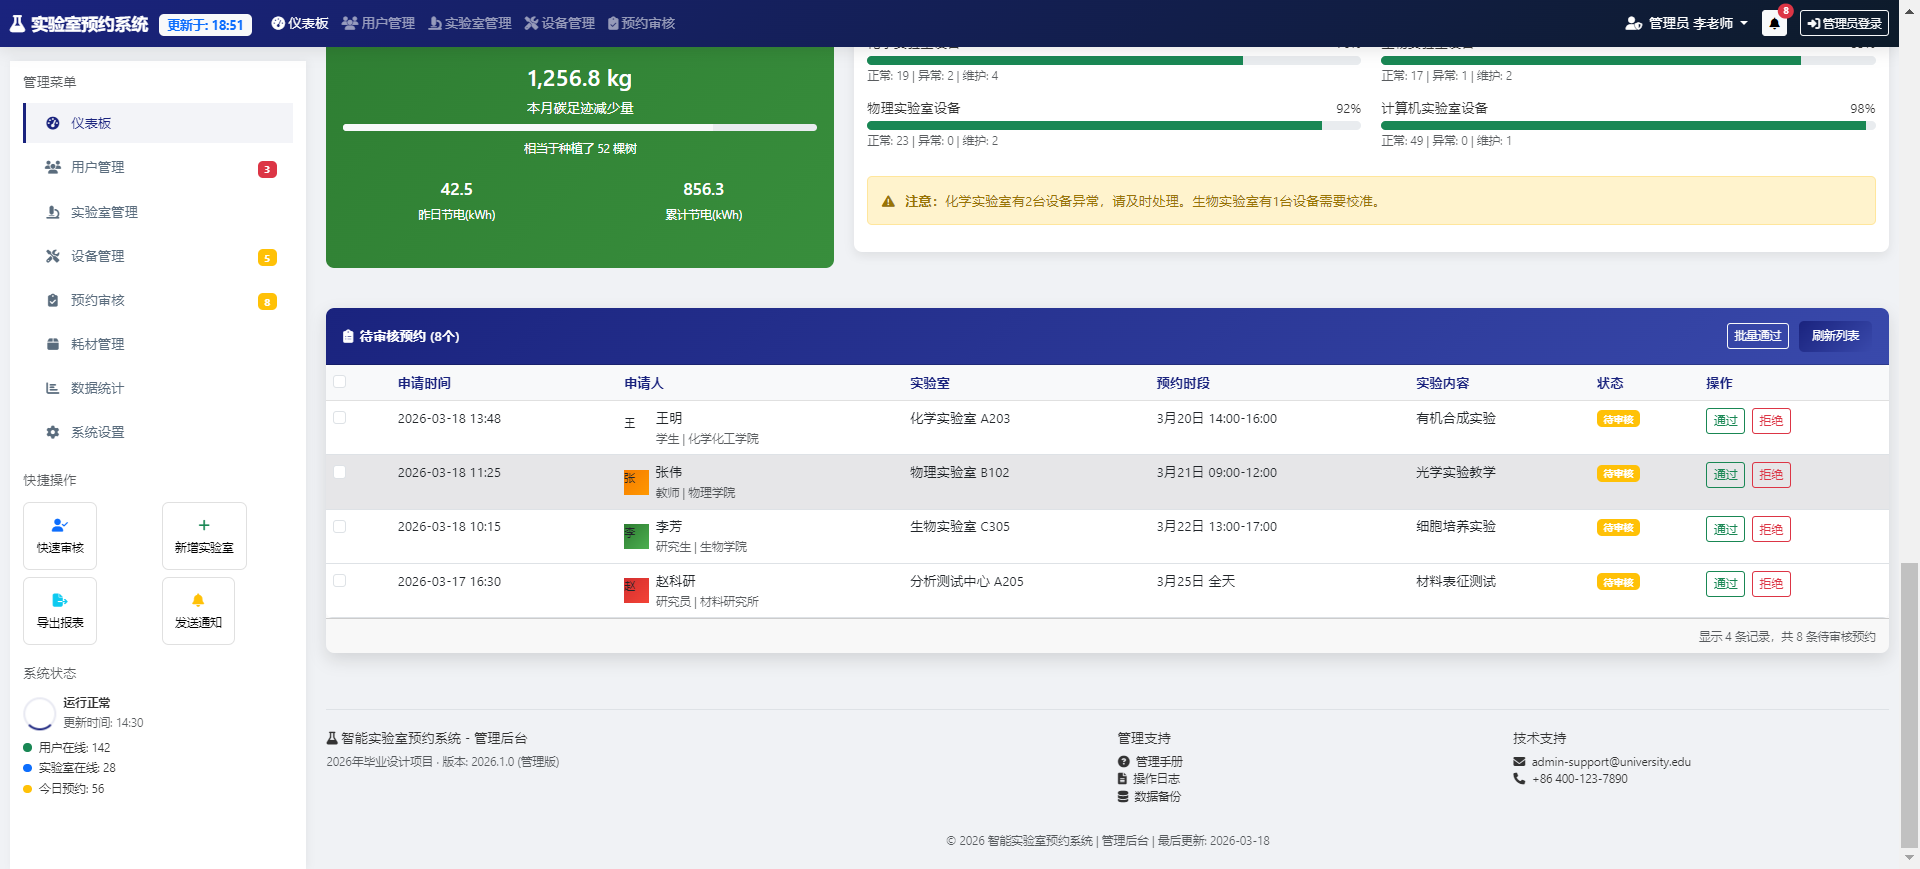This screenshot has height=869, width=1920.
Task: Click the warning triangle icon in alert
Action: click(888, 201)
